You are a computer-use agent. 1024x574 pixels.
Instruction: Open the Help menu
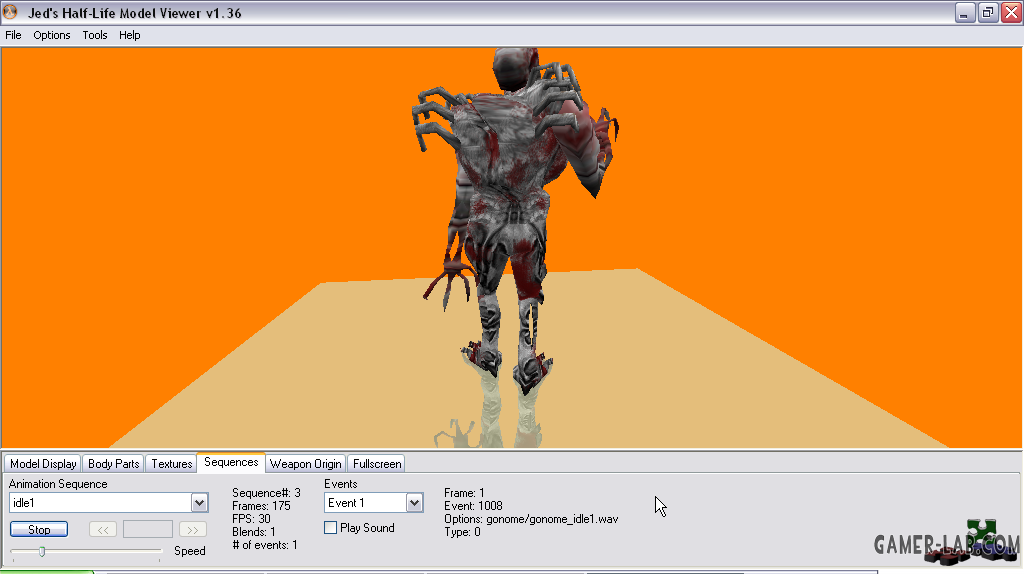[129, 35]
